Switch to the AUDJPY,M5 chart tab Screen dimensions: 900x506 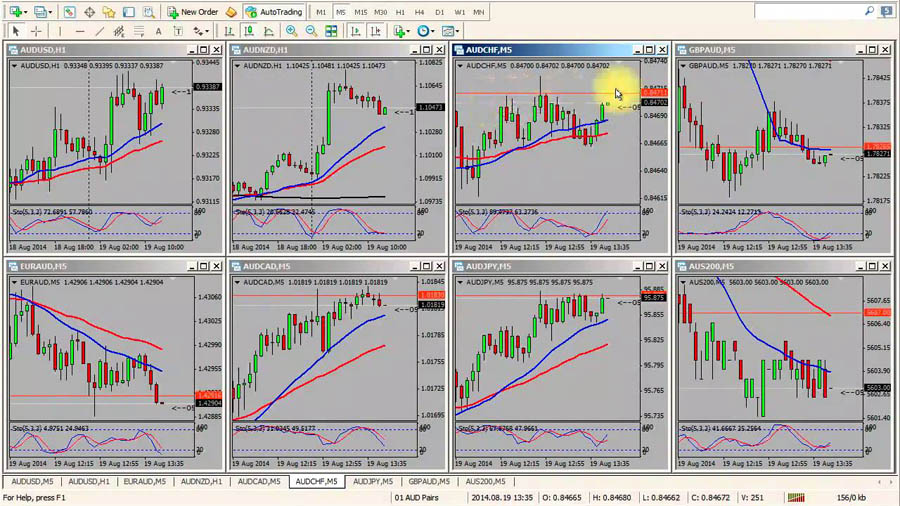tap(373, 481)
